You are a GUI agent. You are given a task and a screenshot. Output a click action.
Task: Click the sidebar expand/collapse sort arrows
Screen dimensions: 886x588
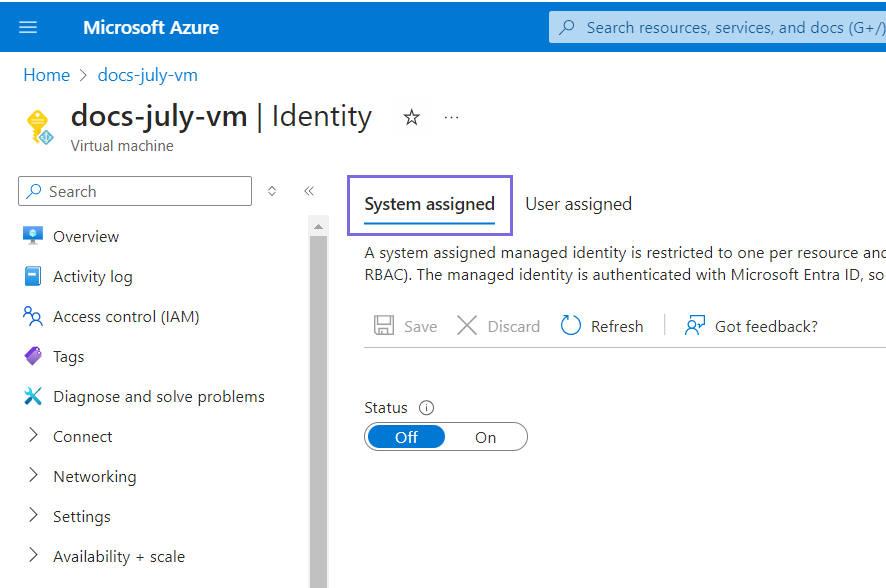(272, 191)
